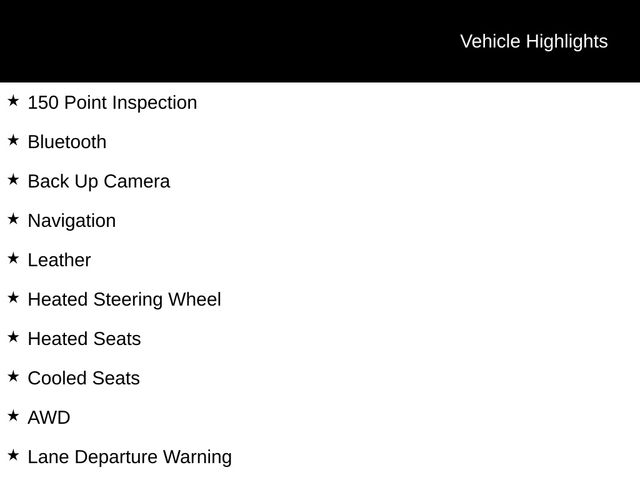Image resolution: width=640 pixels, height=480 pixels.
Task: Select the star bullet beside Heated Seats
Action: click(13, 337)
